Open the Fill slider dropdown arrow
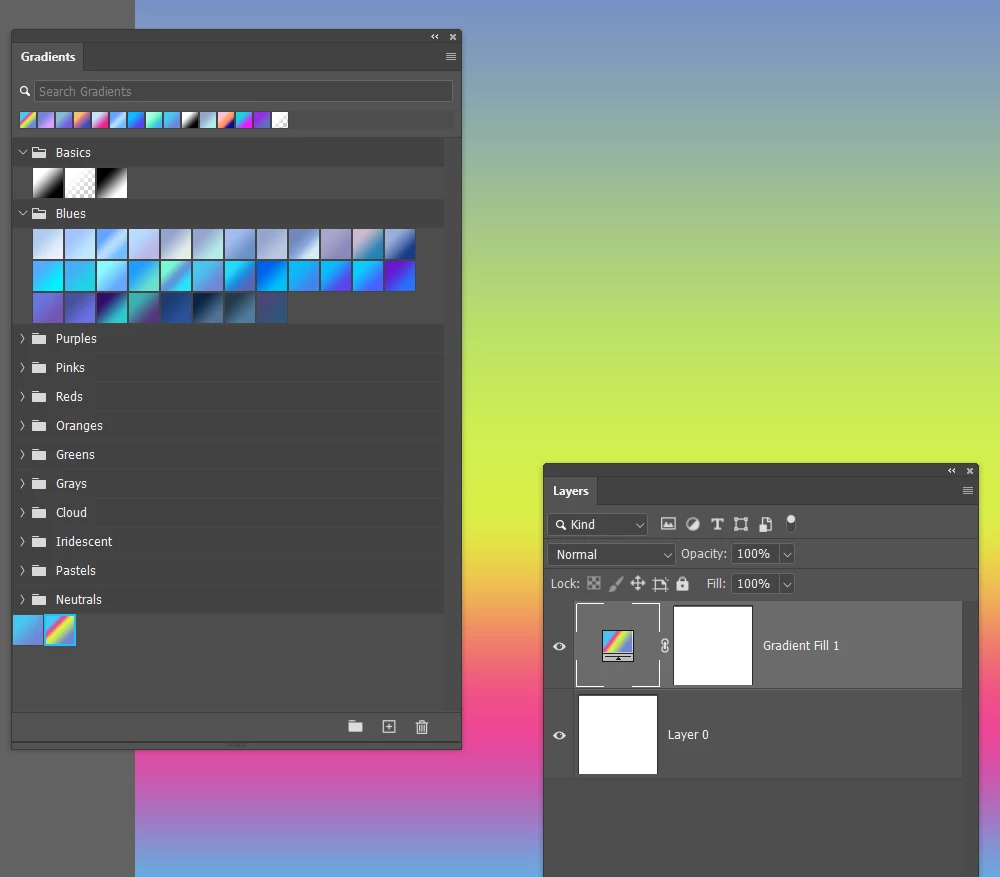This screenshot has width=1000, height=877. pos(787,584)
